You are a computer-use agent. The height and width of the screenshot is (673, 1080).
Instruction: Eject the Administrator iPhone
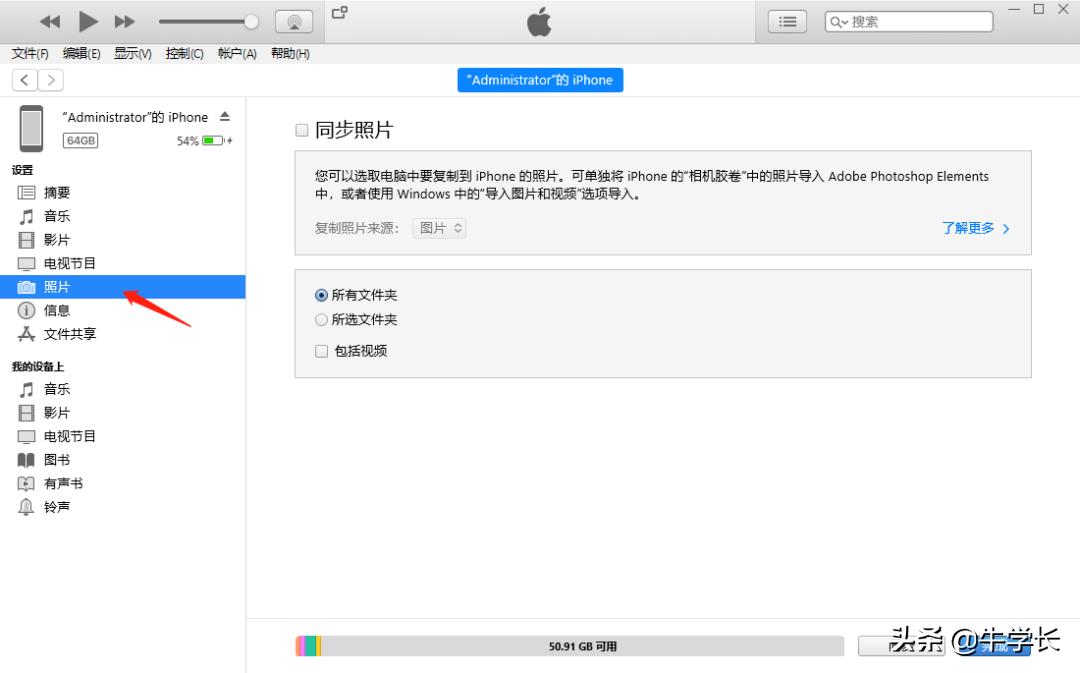pos(227,116)
